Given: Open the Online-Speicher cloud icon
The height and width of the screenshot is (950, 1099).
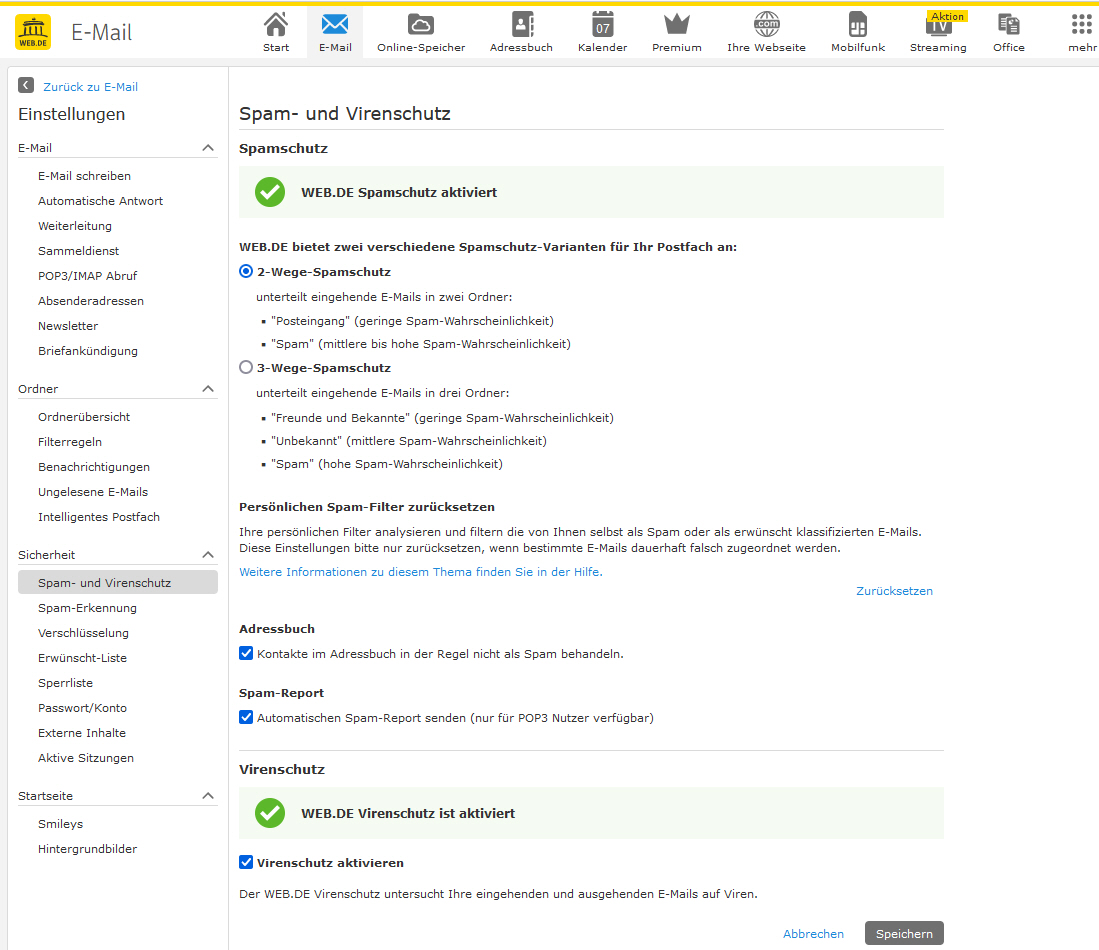Looking at the screenshot, I should point(421,25).
